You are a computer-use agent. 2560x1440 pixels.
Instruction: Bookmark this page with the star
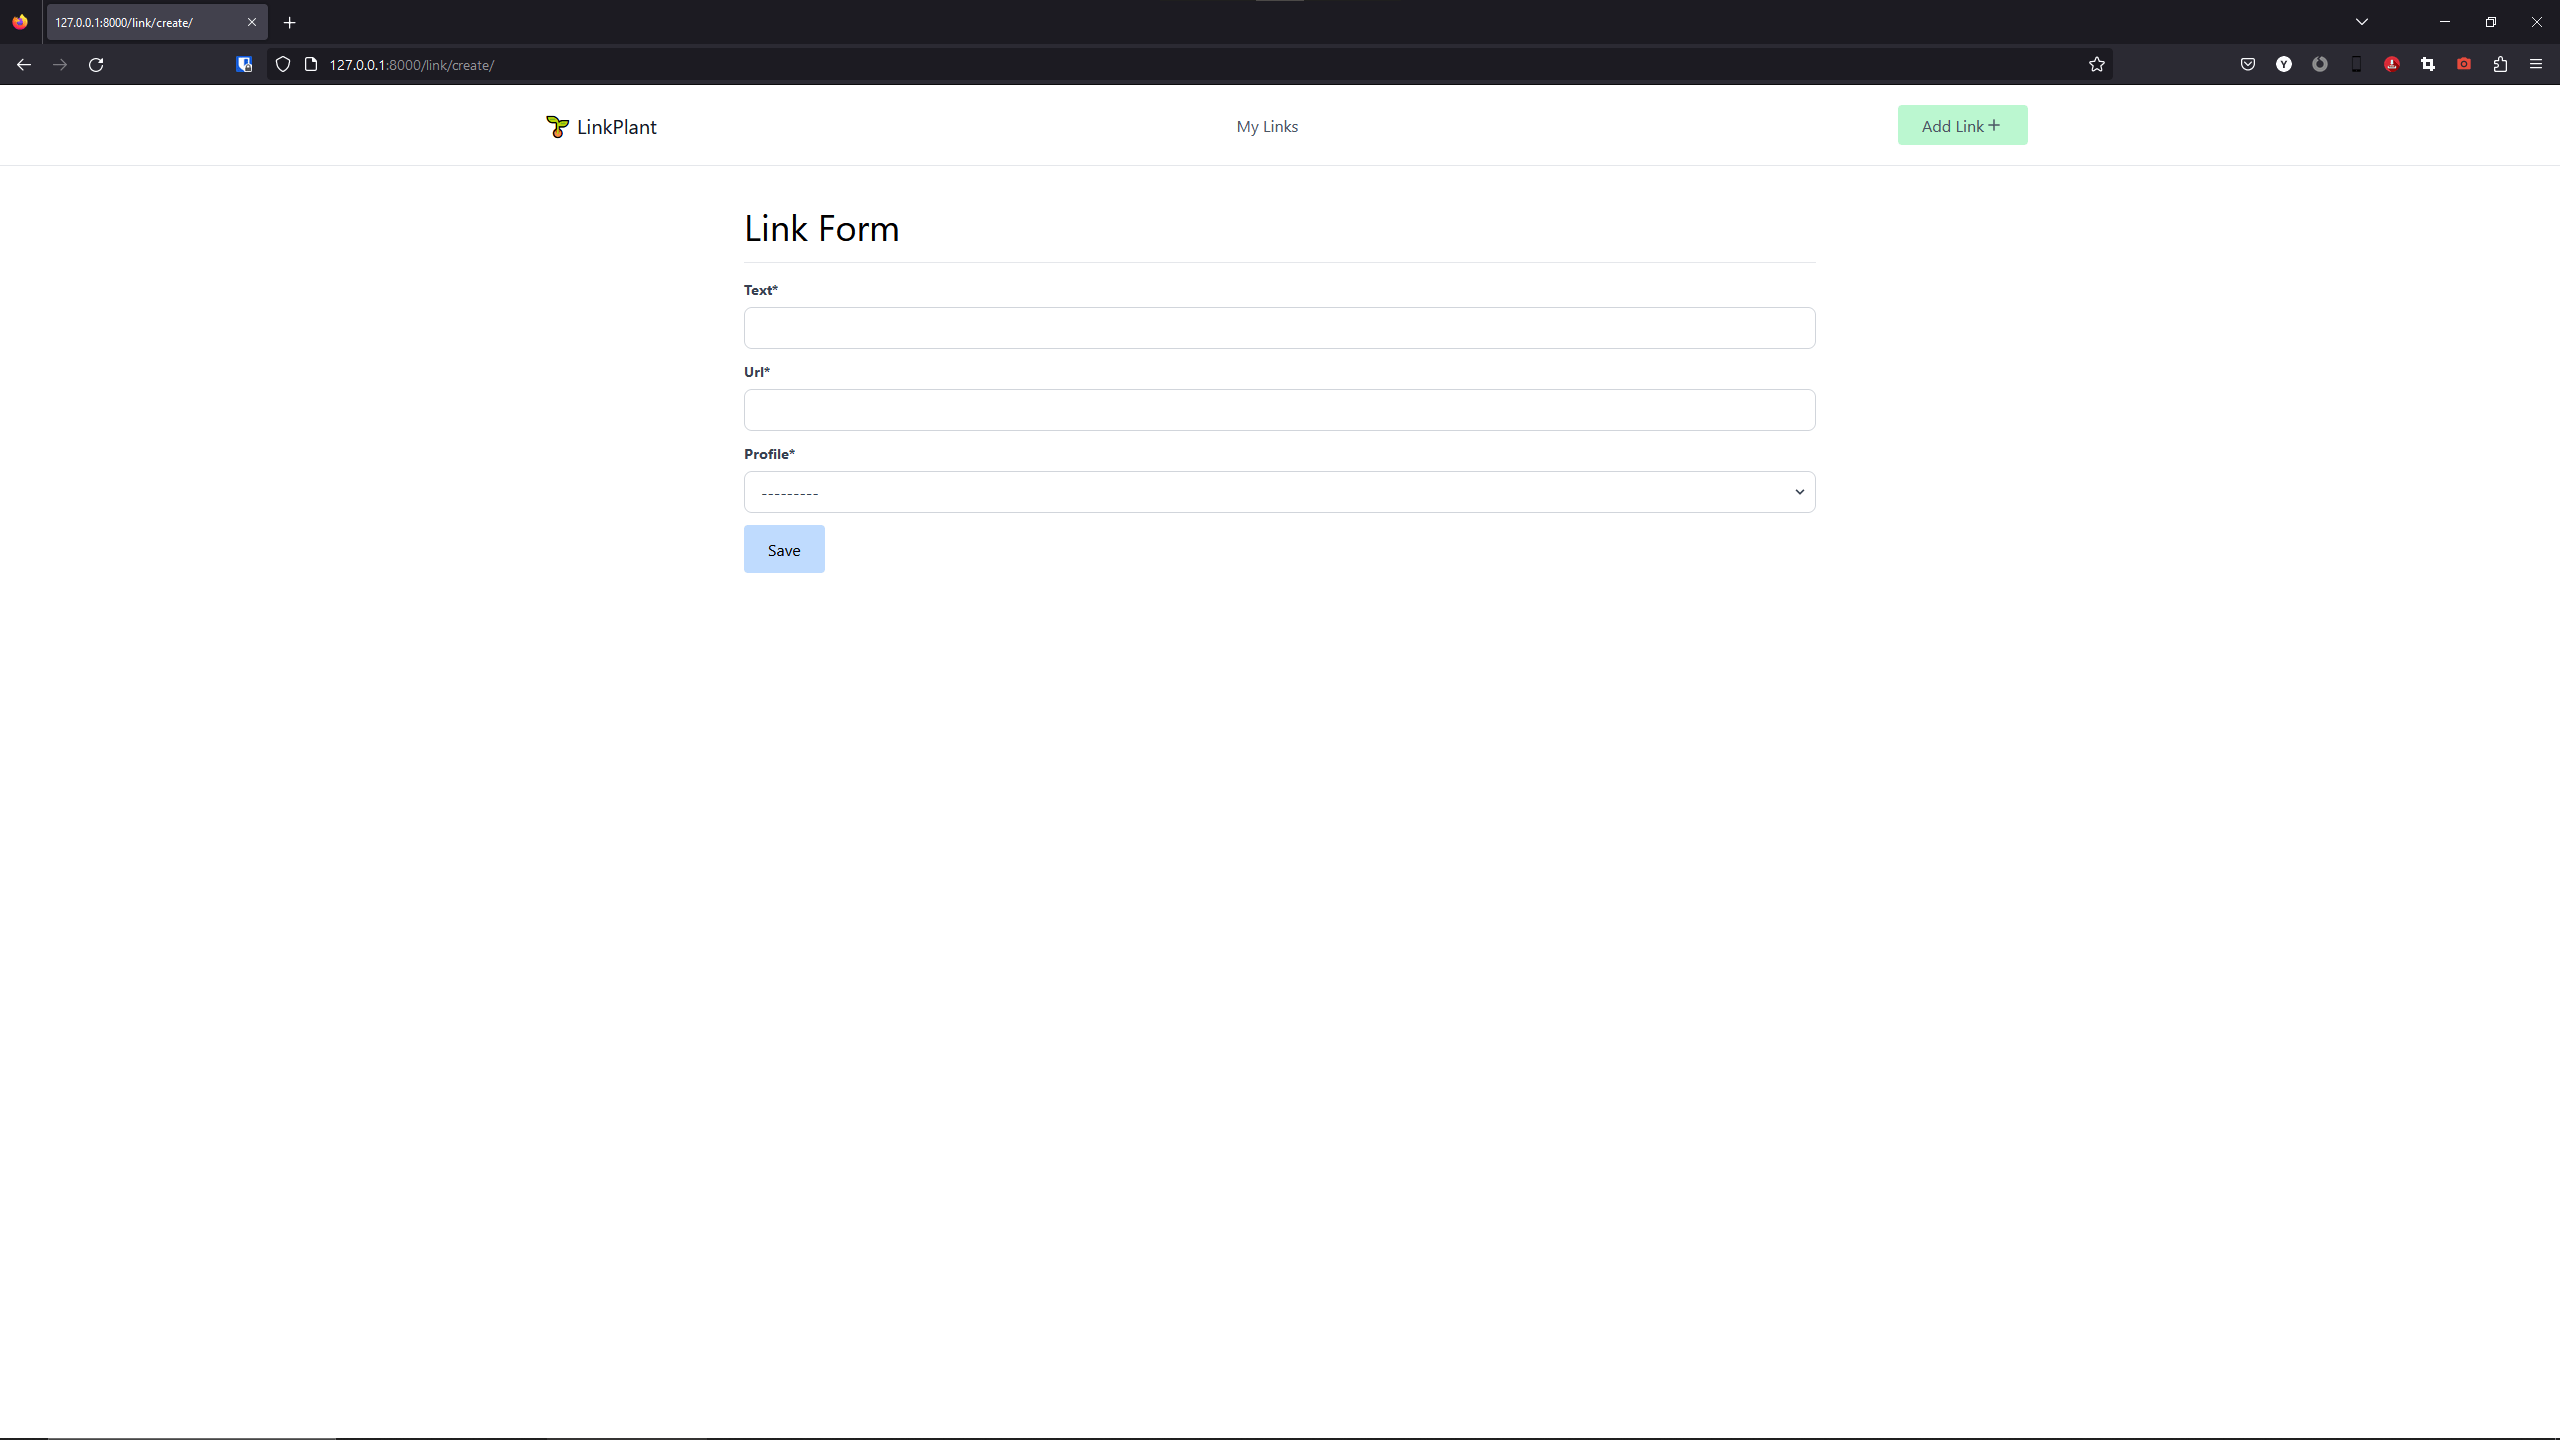click(x=2097, y=65)
